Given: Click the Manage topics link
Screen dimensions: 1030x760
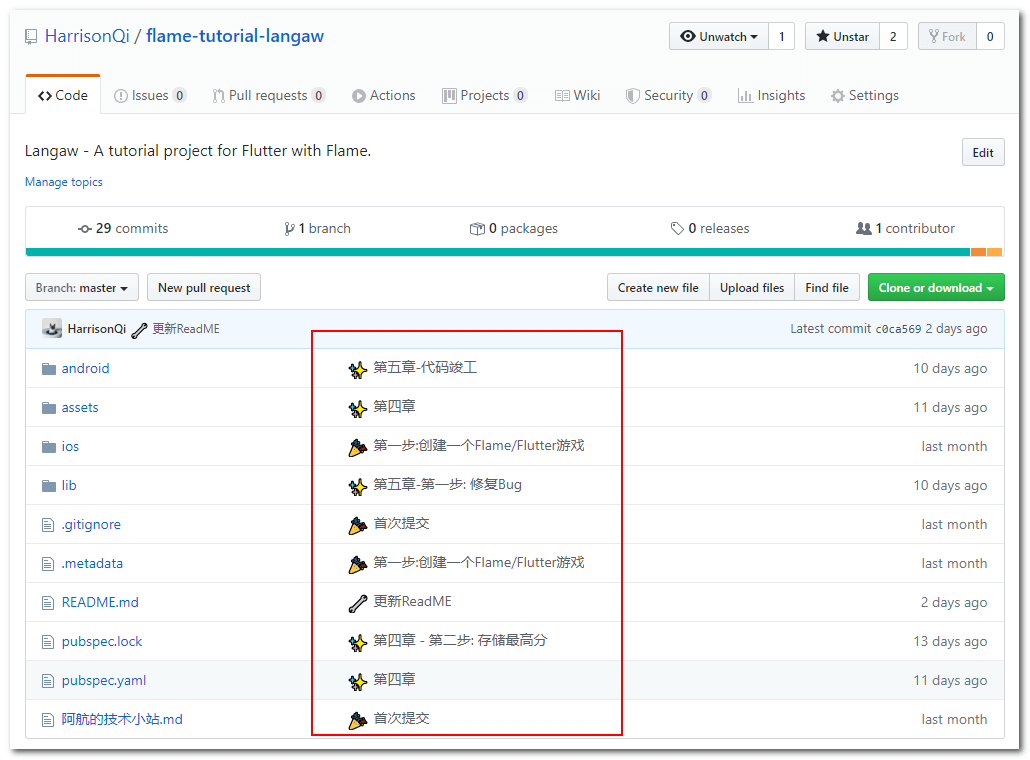Looking at the screenshot, I should [x=64, y=182].
